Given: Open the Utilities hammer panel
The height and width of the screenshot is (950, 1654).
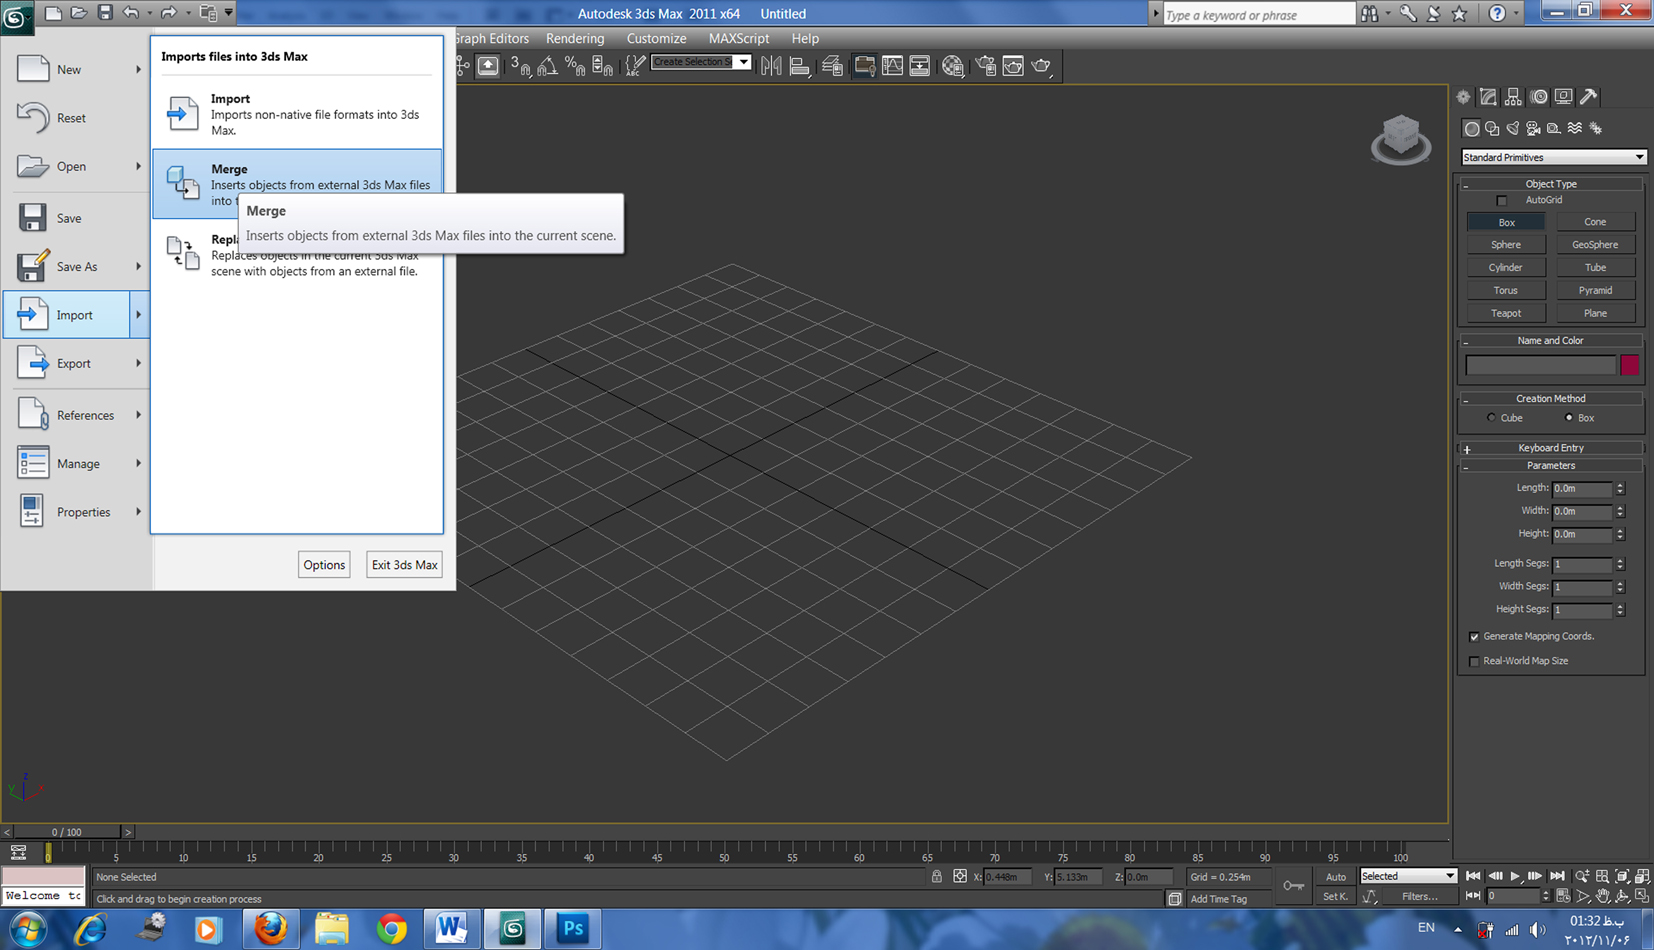Looking at the screenshot, I should coord(1589,97).
